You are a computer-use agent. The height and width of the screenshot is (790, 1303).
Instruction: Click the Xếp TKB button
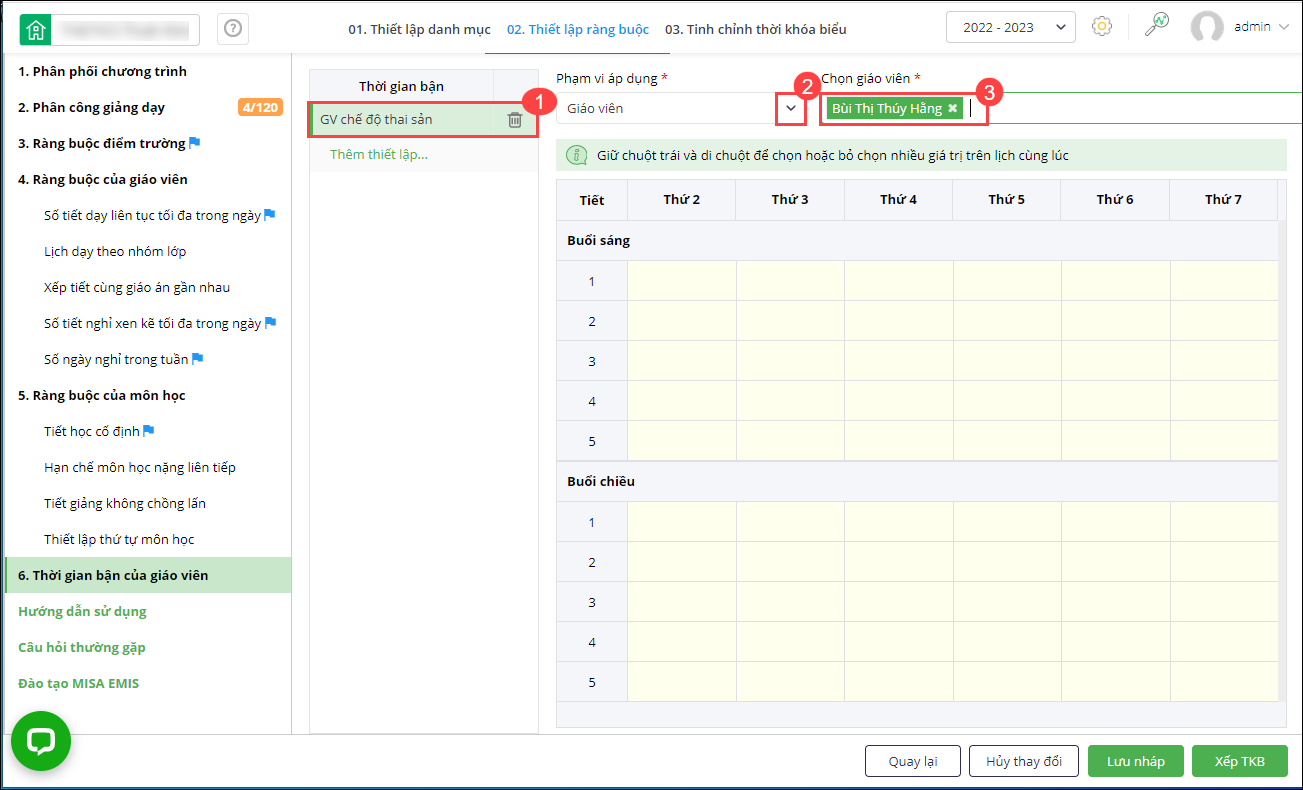[x=1240, y=761]
